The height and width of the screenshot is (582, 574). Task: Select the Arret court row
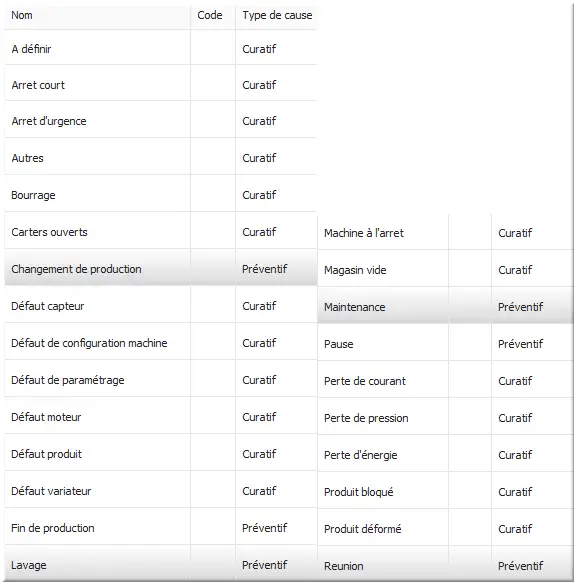160,85
